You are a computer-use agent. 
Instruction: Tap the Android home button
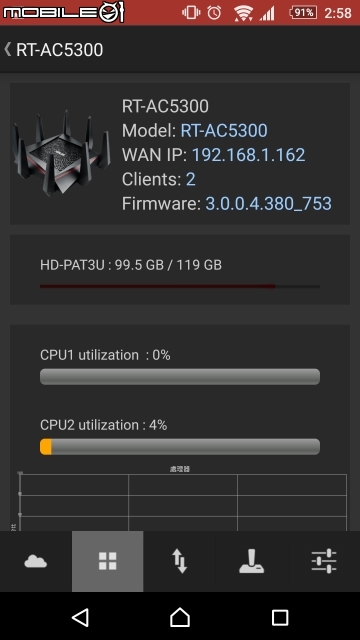point(180,617)
